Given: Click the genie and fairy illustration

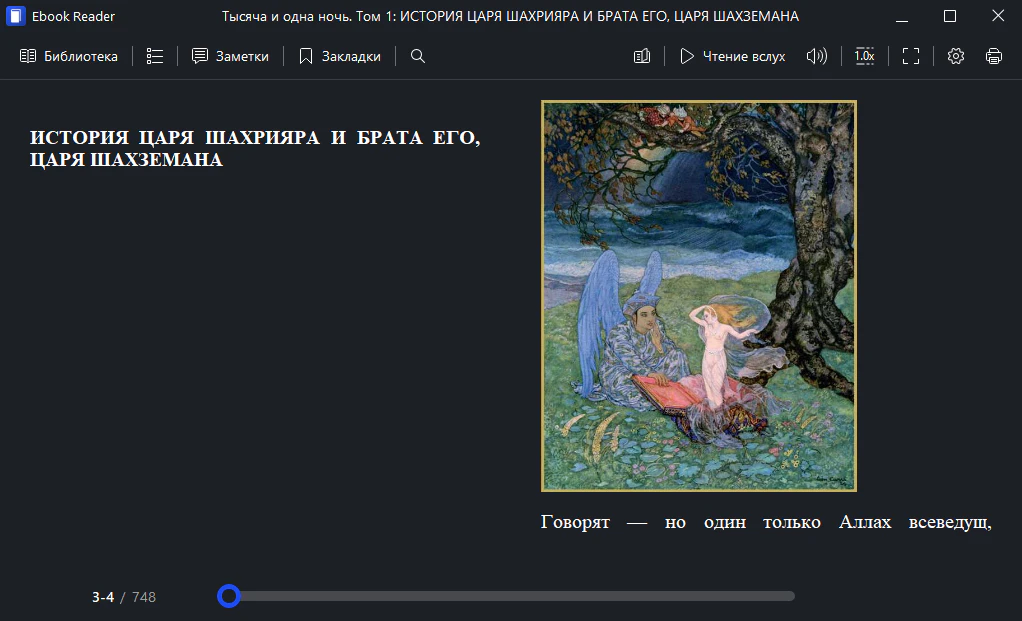Looking at the screenshot, I should pyautogui.click(x=698, y=296).
